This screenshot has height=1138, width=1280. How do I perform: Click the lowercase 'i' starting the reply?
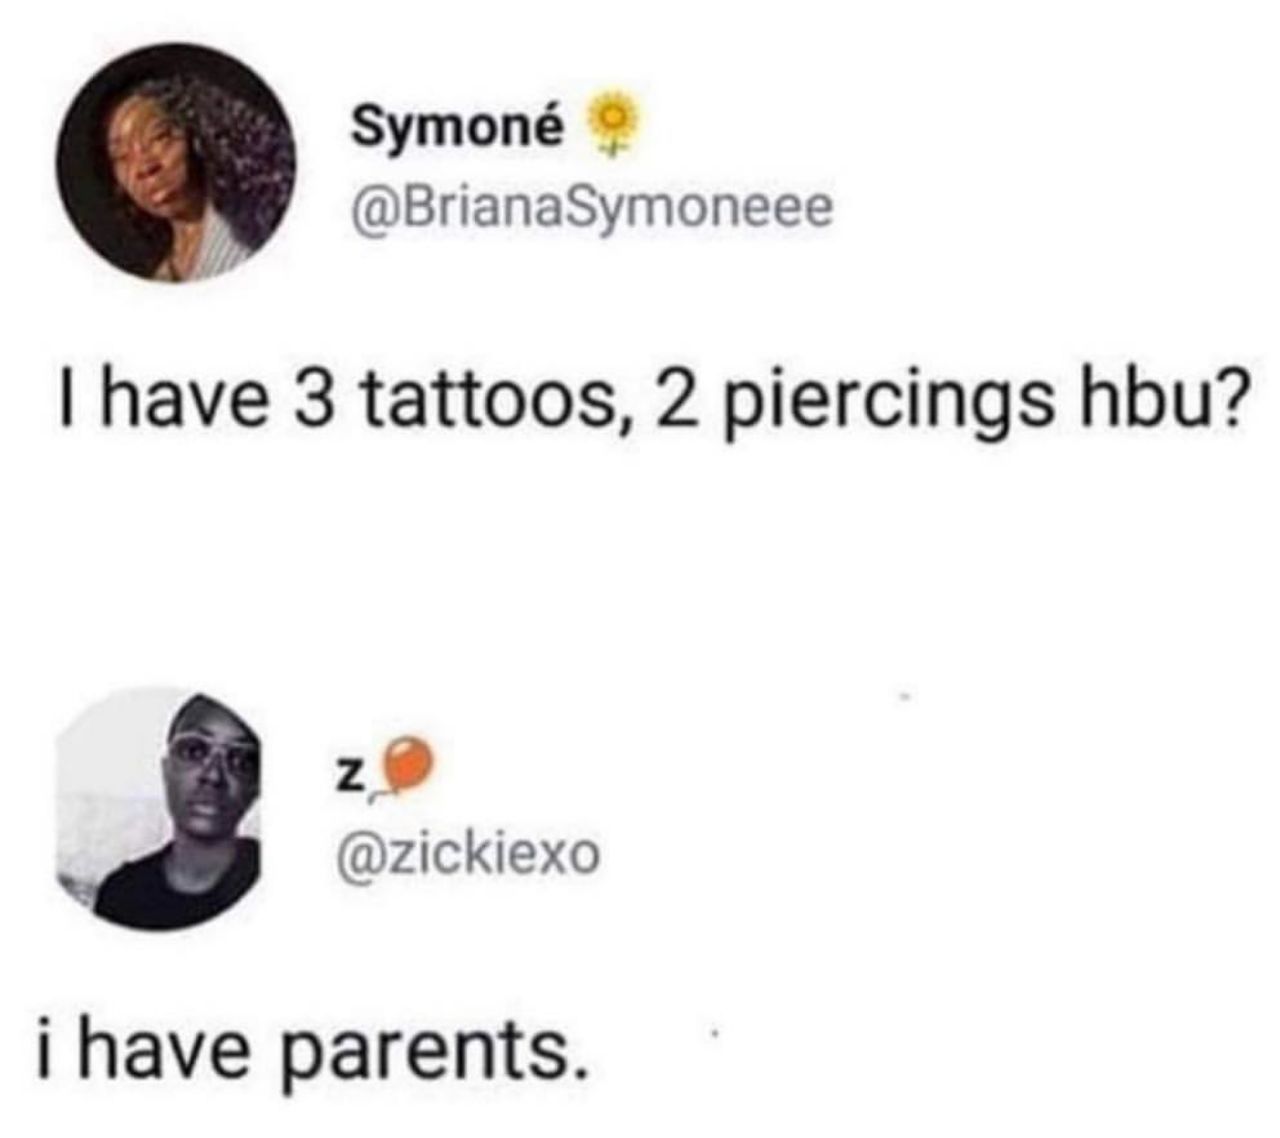(x=46, y=1048)
